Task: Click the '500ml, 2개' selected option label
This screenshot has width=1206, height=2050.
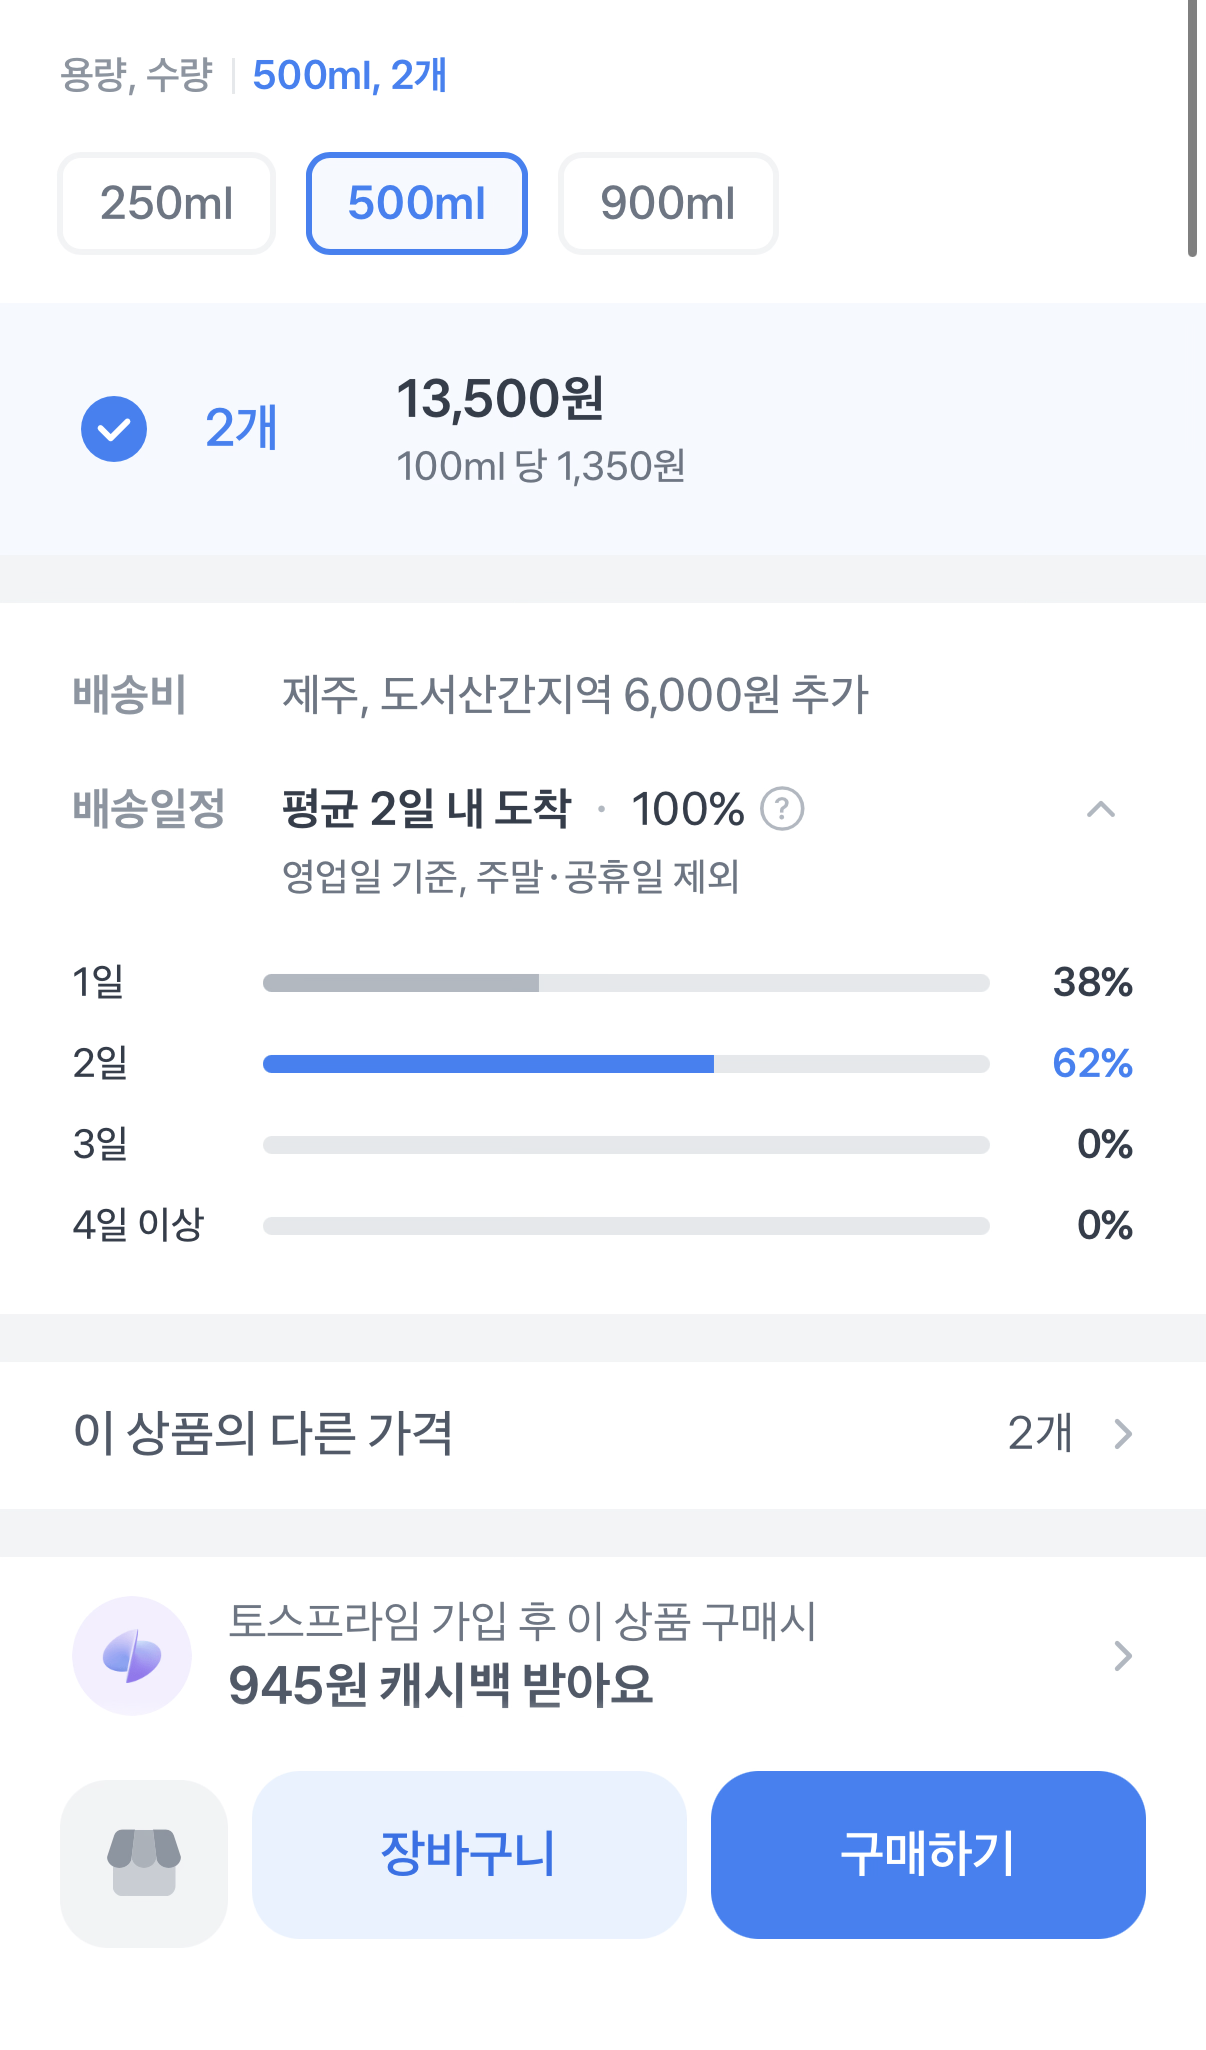Action: click(349, 76)
